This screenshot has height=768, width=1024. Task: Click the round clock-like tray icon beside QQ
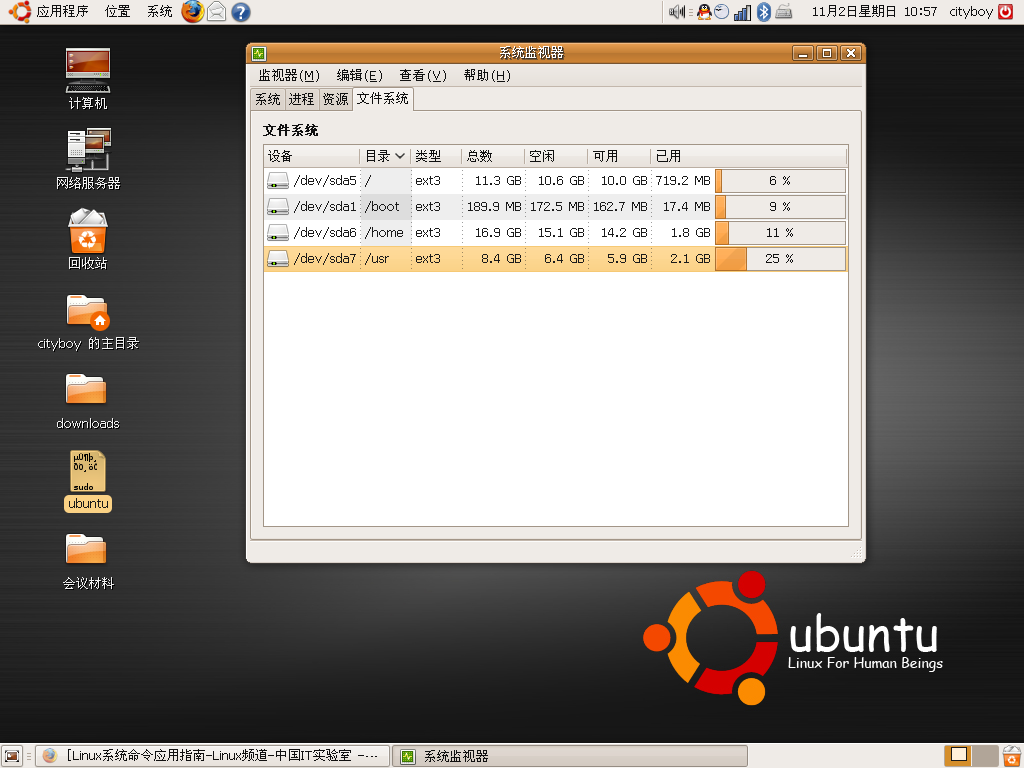722,12
